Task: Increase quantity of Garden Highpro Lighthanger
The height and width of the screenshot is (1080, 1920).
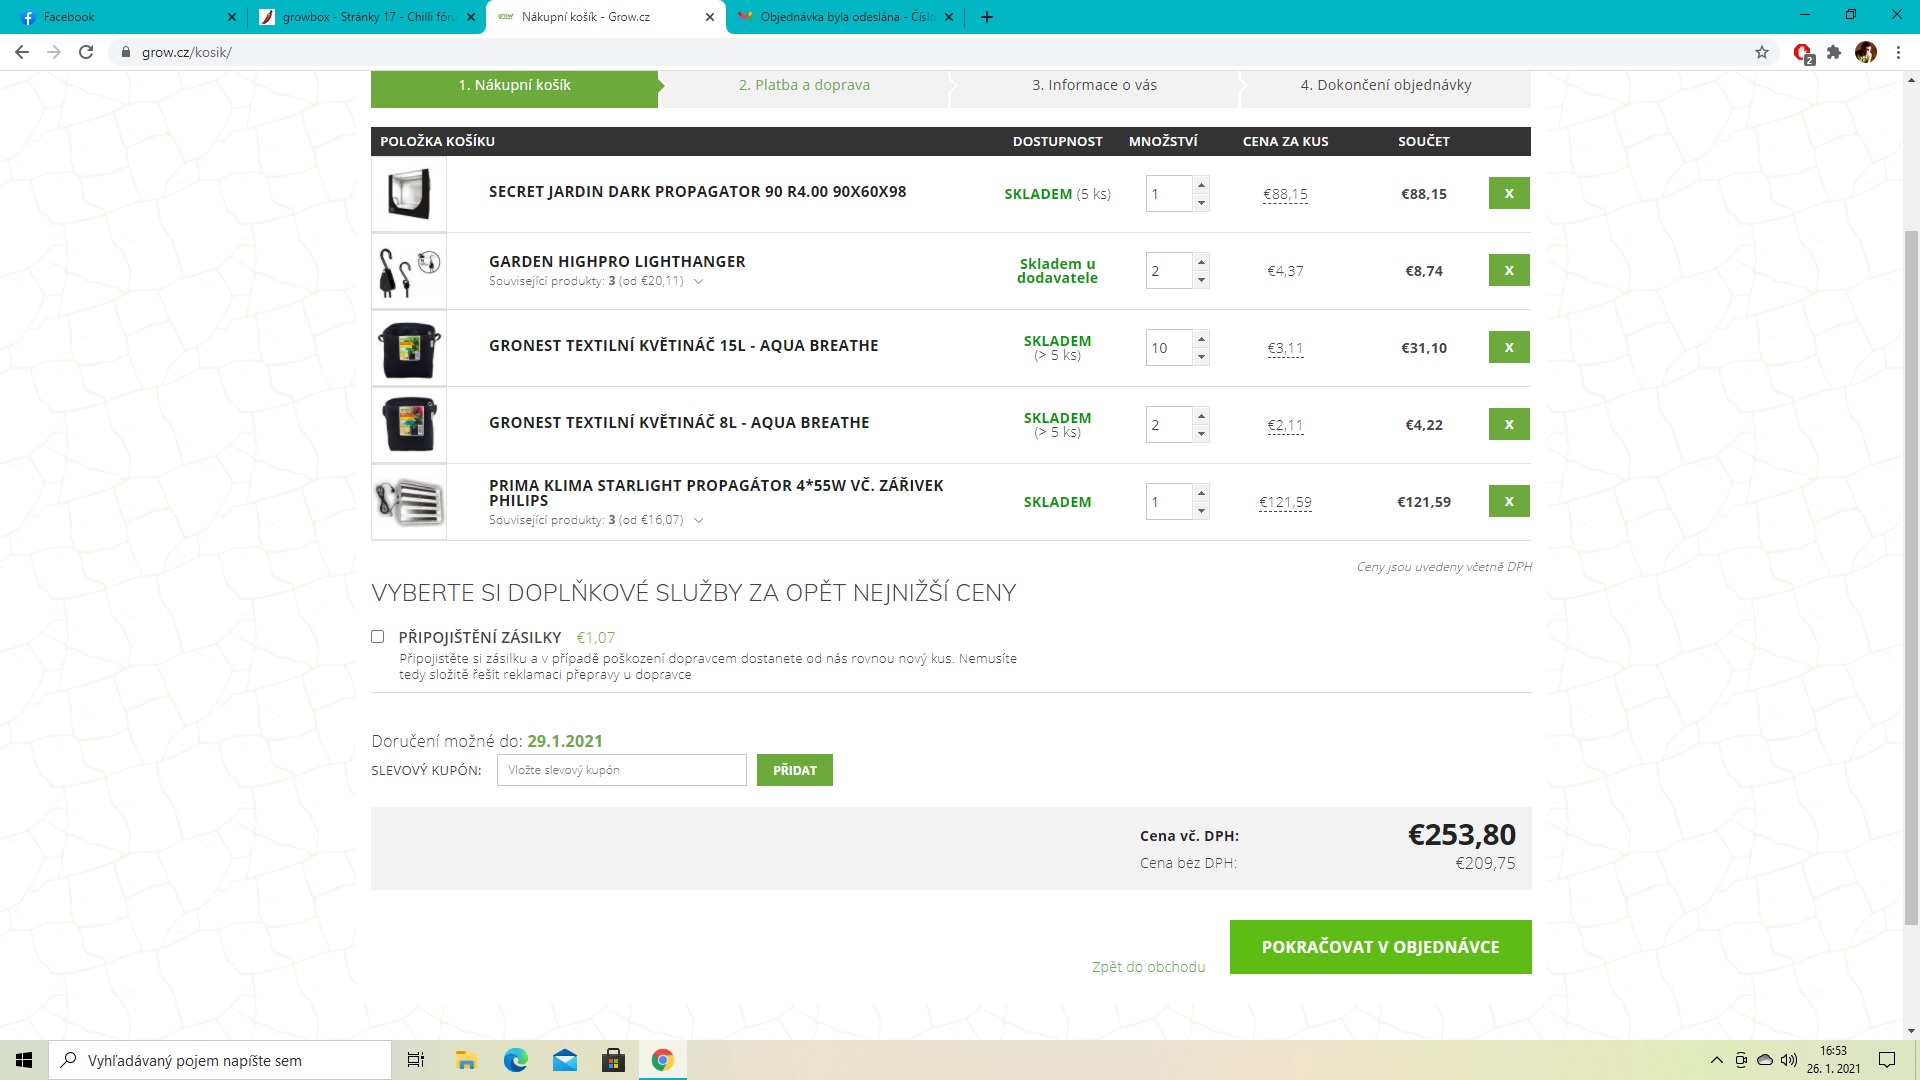Action: pos(1201,262)
